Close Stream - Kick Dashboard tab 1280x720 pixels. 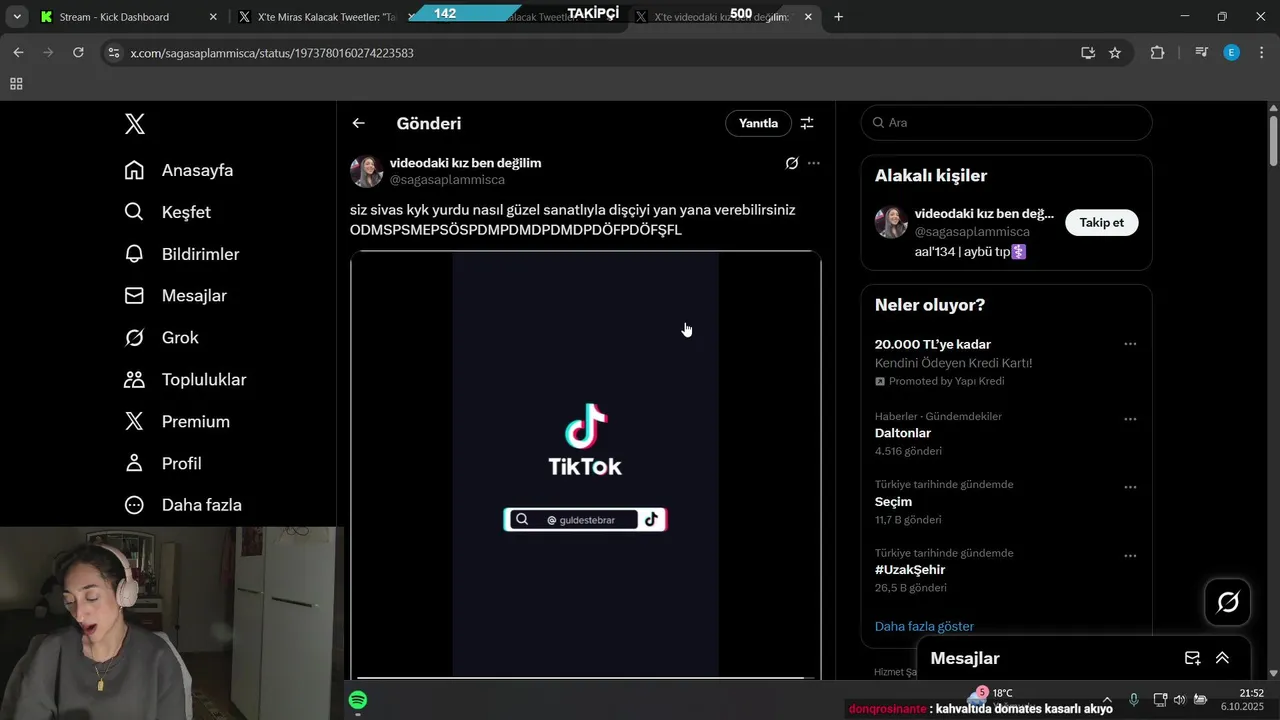213,17
